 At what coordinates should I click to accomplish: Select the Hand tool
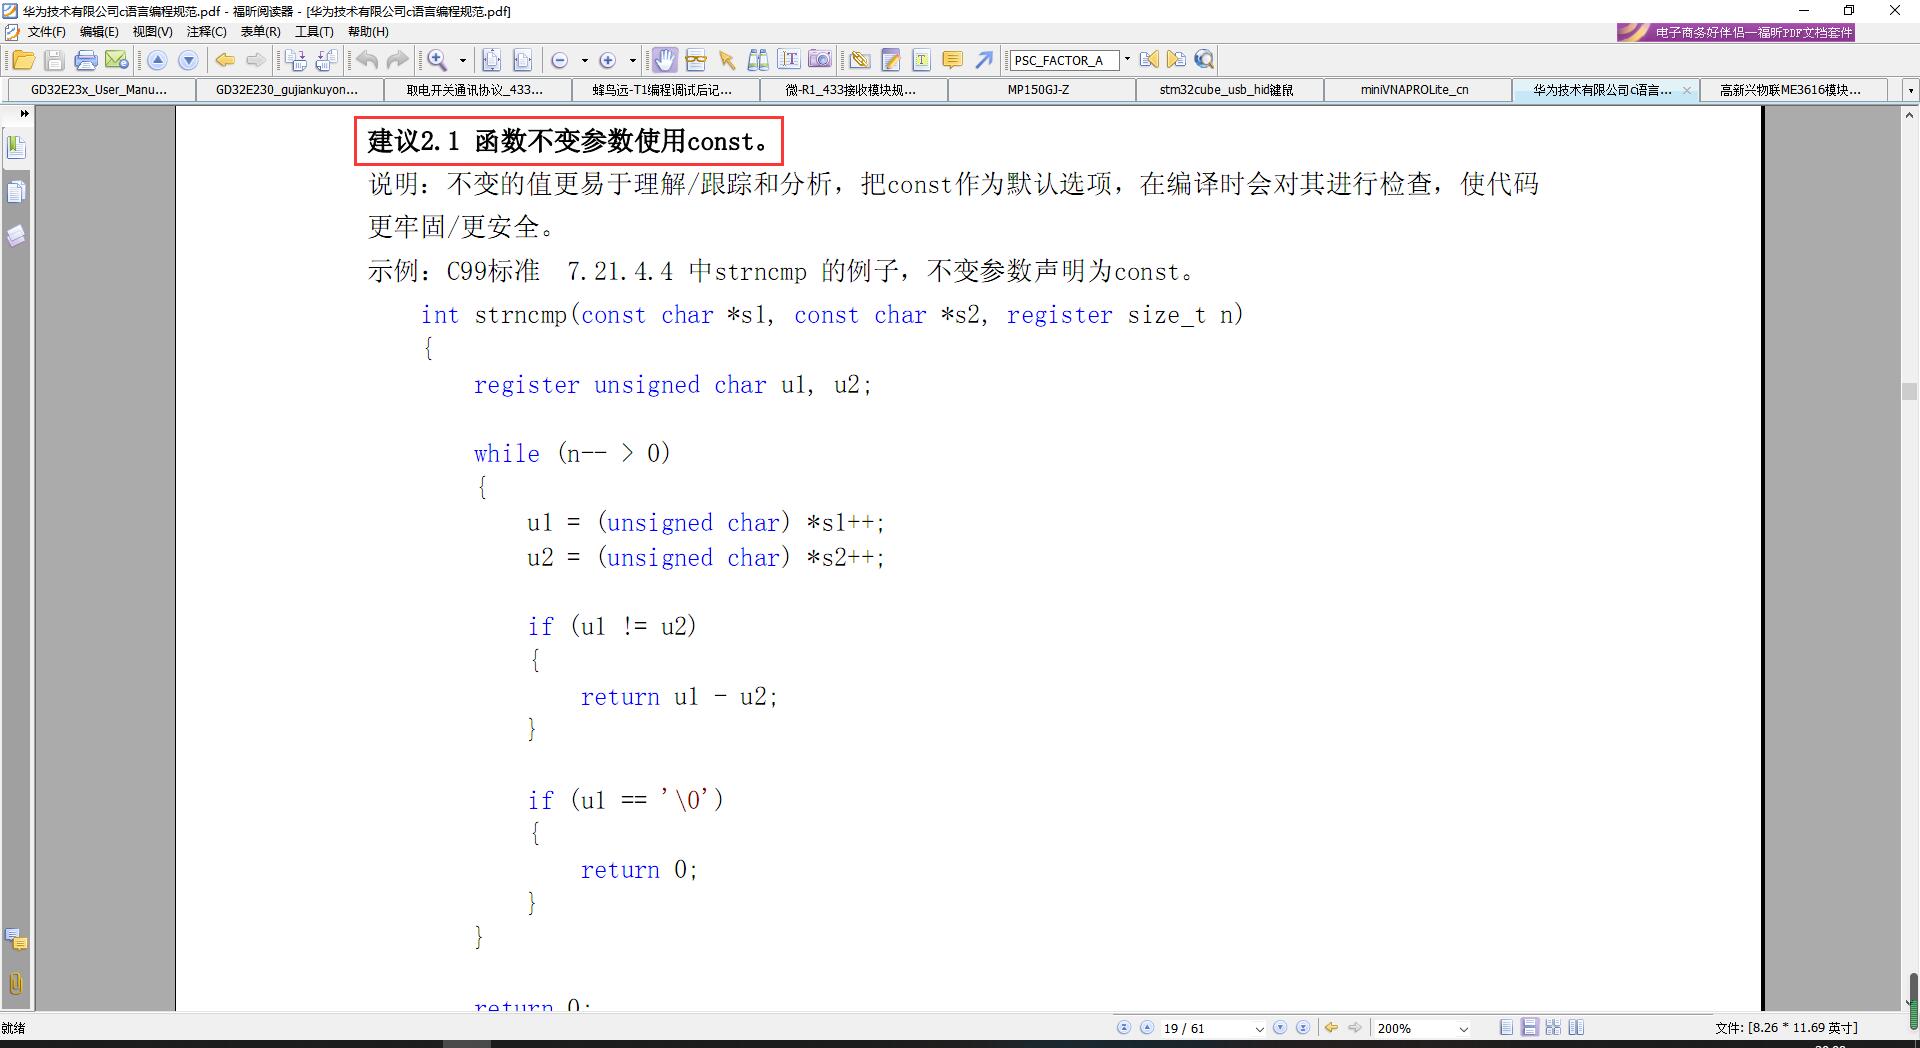664,60
